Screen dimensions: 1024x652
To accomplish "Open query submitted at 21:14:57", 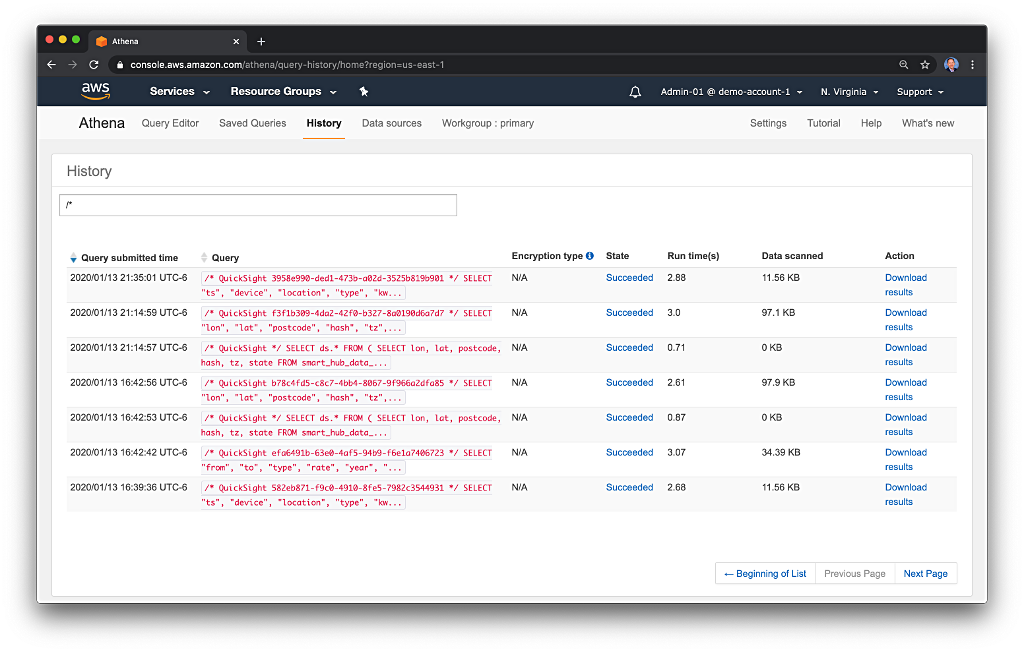I will point(351,355).
